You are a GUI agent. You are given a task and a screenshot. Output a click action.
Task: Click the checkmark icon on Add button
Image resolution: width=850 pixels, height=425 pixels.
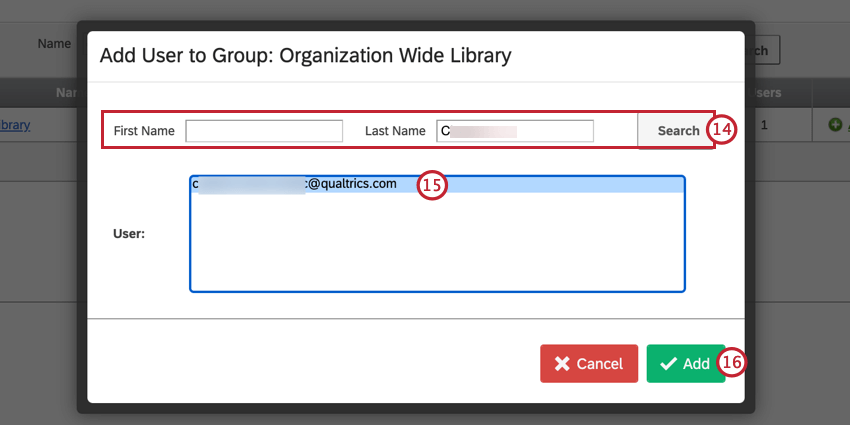coord(668,364)
